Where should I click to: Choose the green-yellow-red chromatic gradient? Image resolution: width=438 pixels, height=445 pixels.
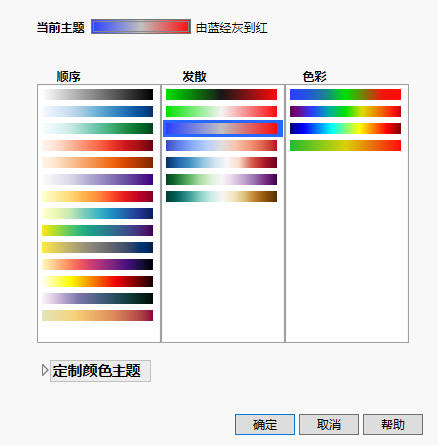[345, 145]
